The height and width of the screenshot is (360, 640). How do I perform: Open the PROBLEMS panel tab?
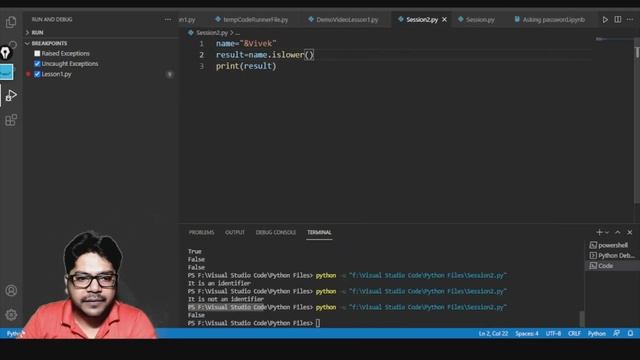(x=201, y=232)
